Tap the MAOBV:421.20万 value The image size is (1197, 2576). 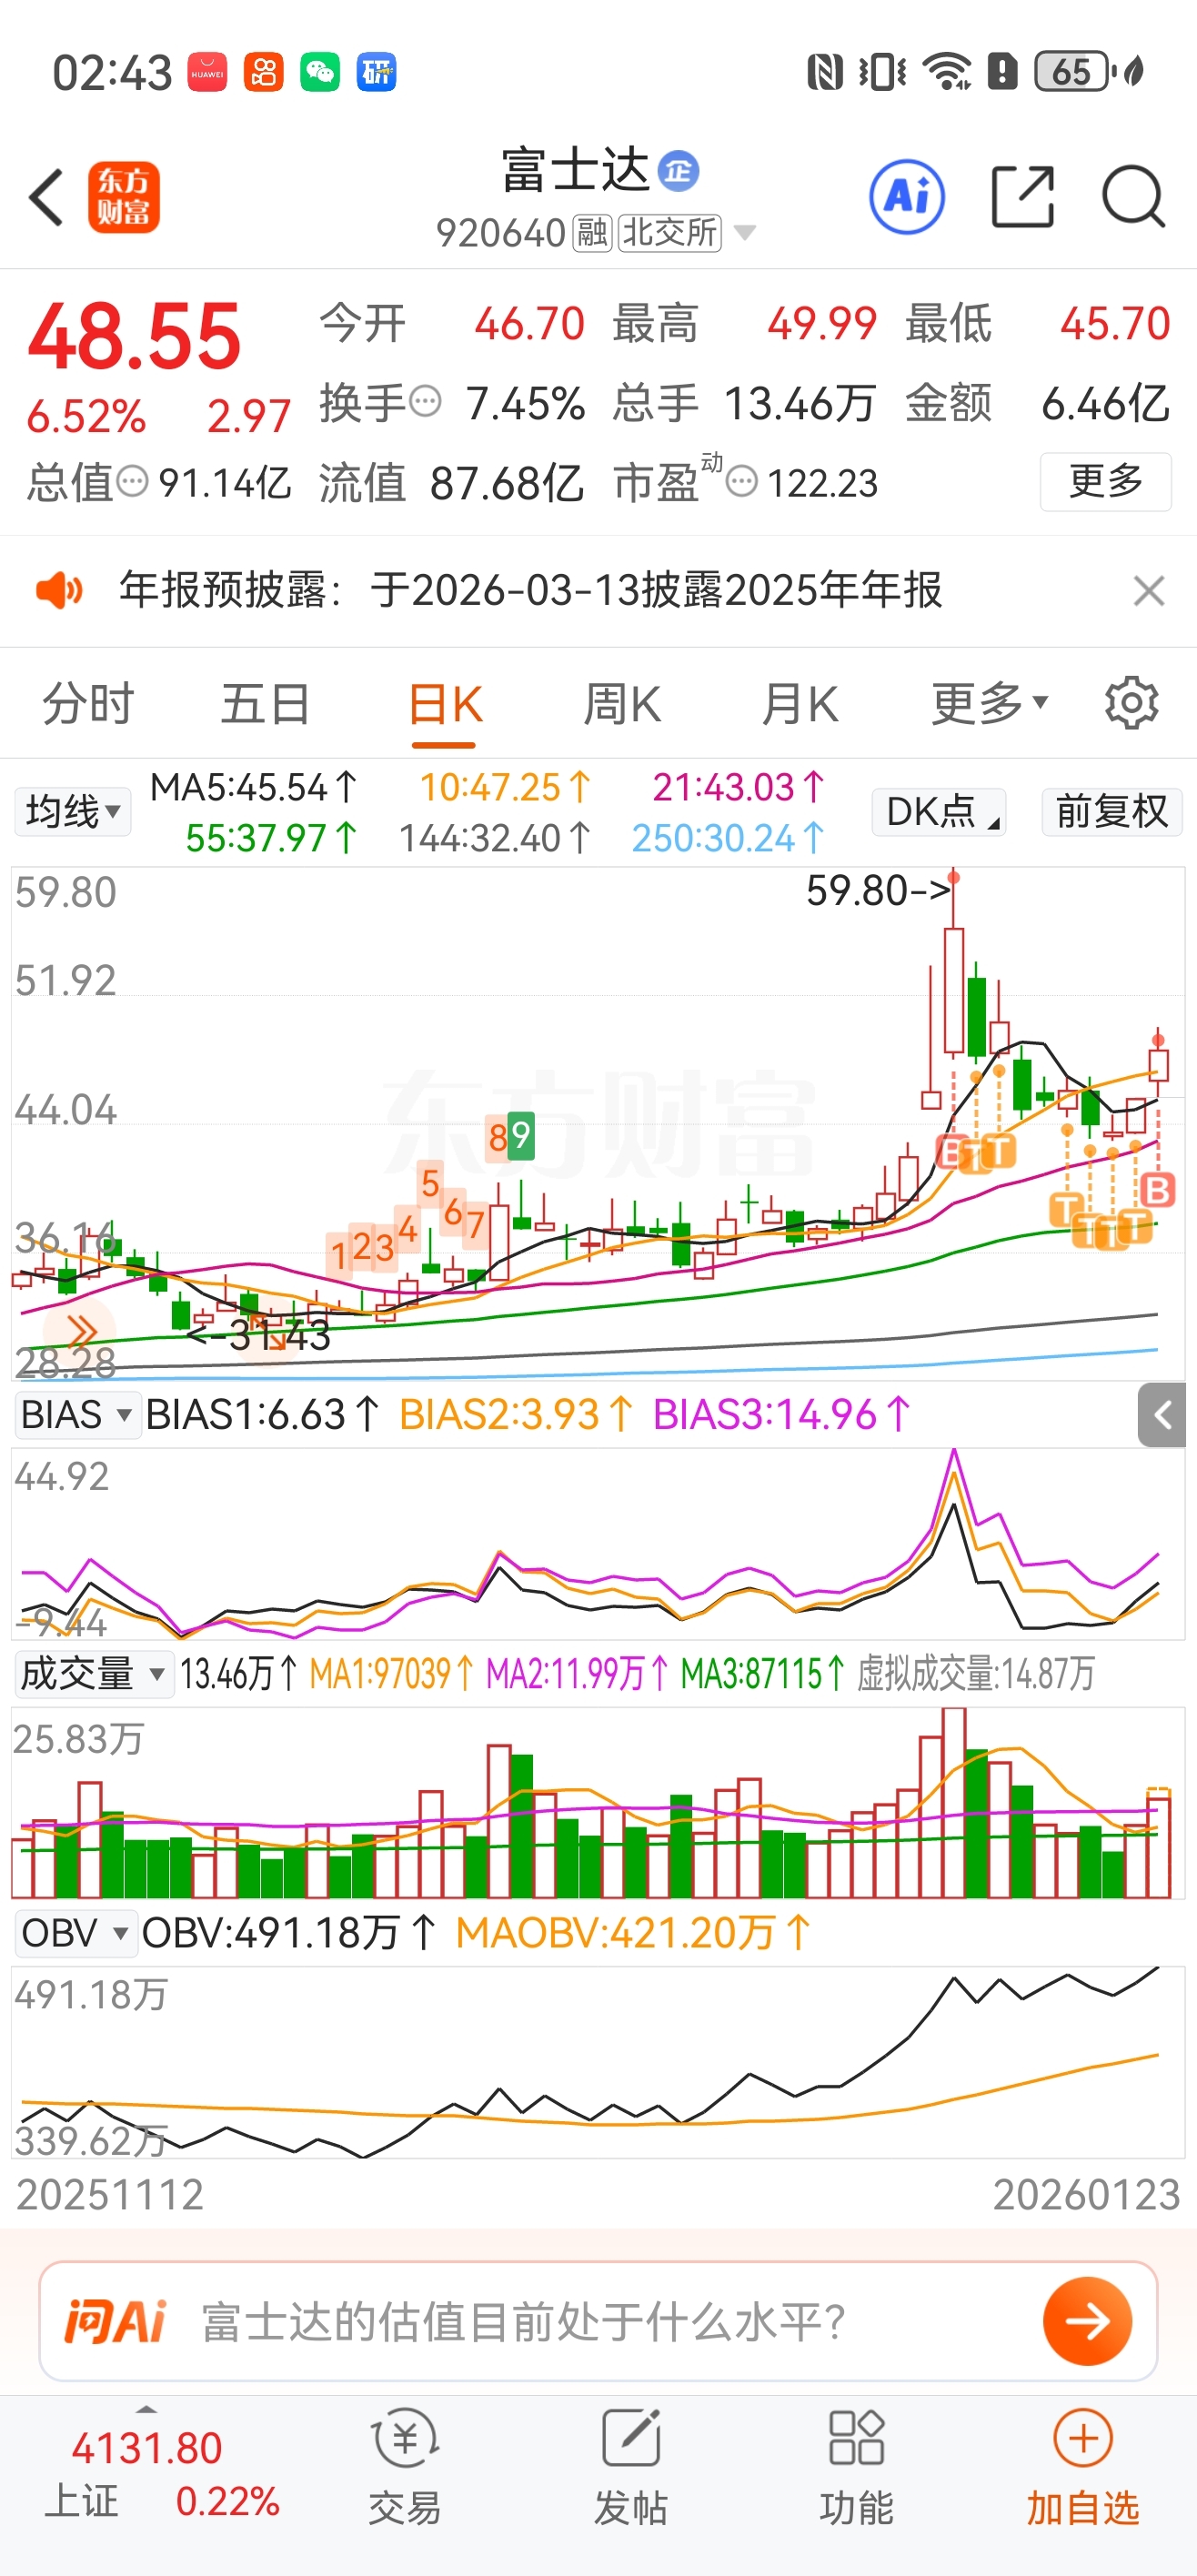(632, 1933)
